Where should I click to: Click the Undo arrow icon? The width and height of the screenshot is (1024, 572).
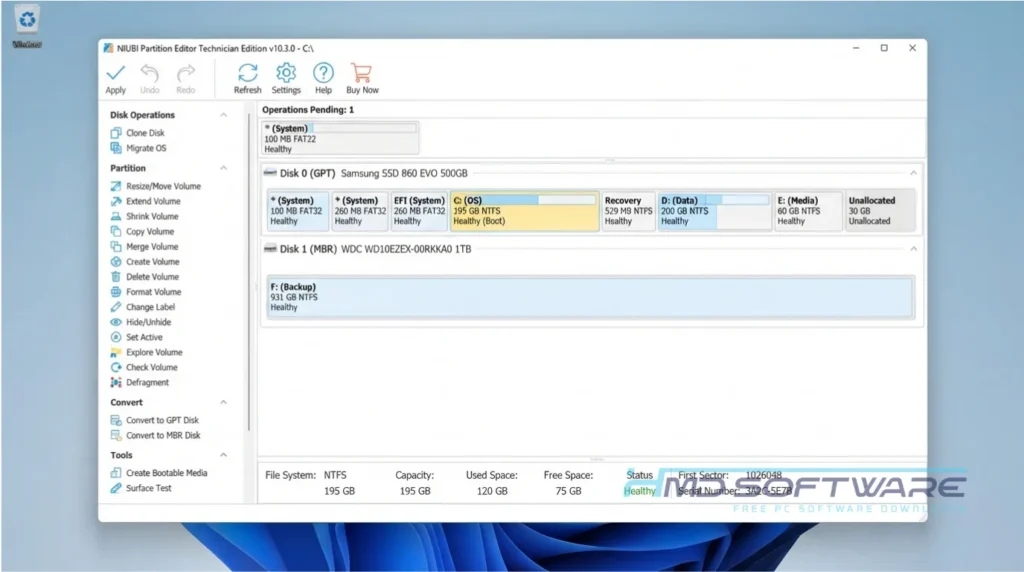point(150,72)
